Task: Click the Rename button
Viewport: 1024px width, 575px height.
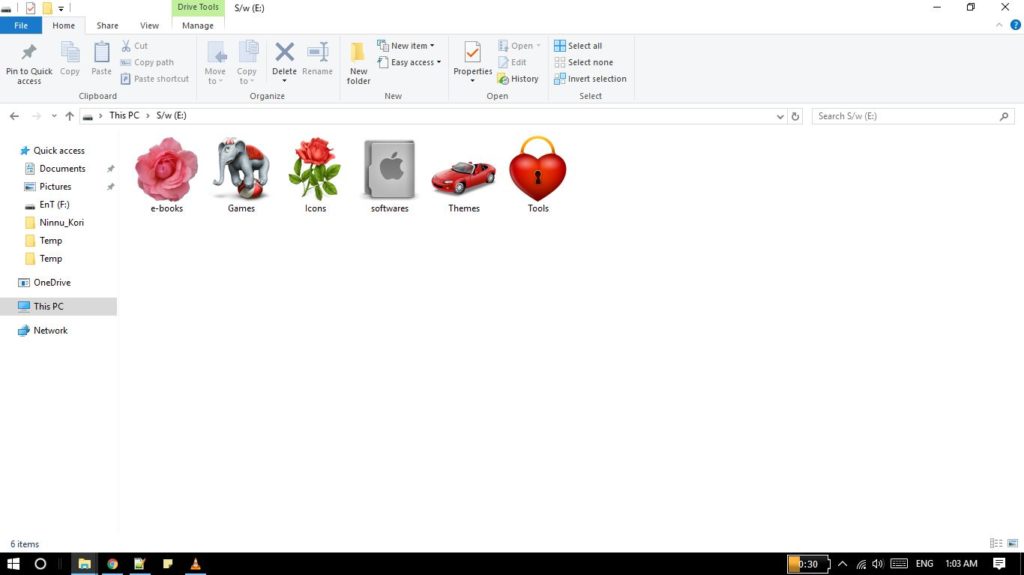Action: tap(317, 59)
